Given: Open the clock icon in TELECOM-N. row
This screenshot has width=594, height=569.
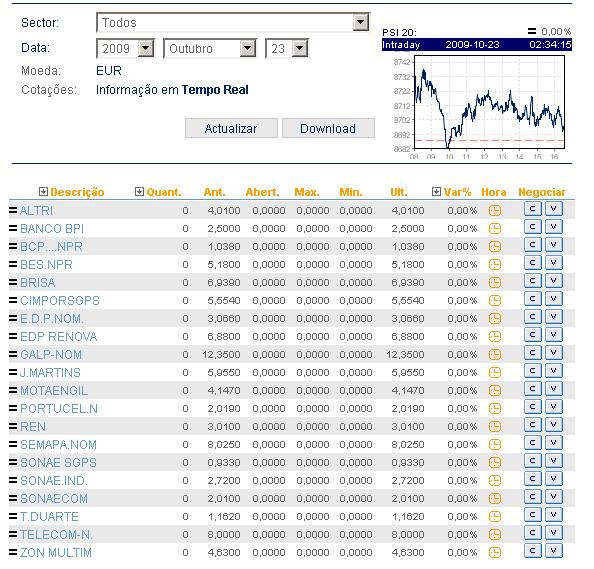Looking at the screenshot, I should [x=495, y=534].
